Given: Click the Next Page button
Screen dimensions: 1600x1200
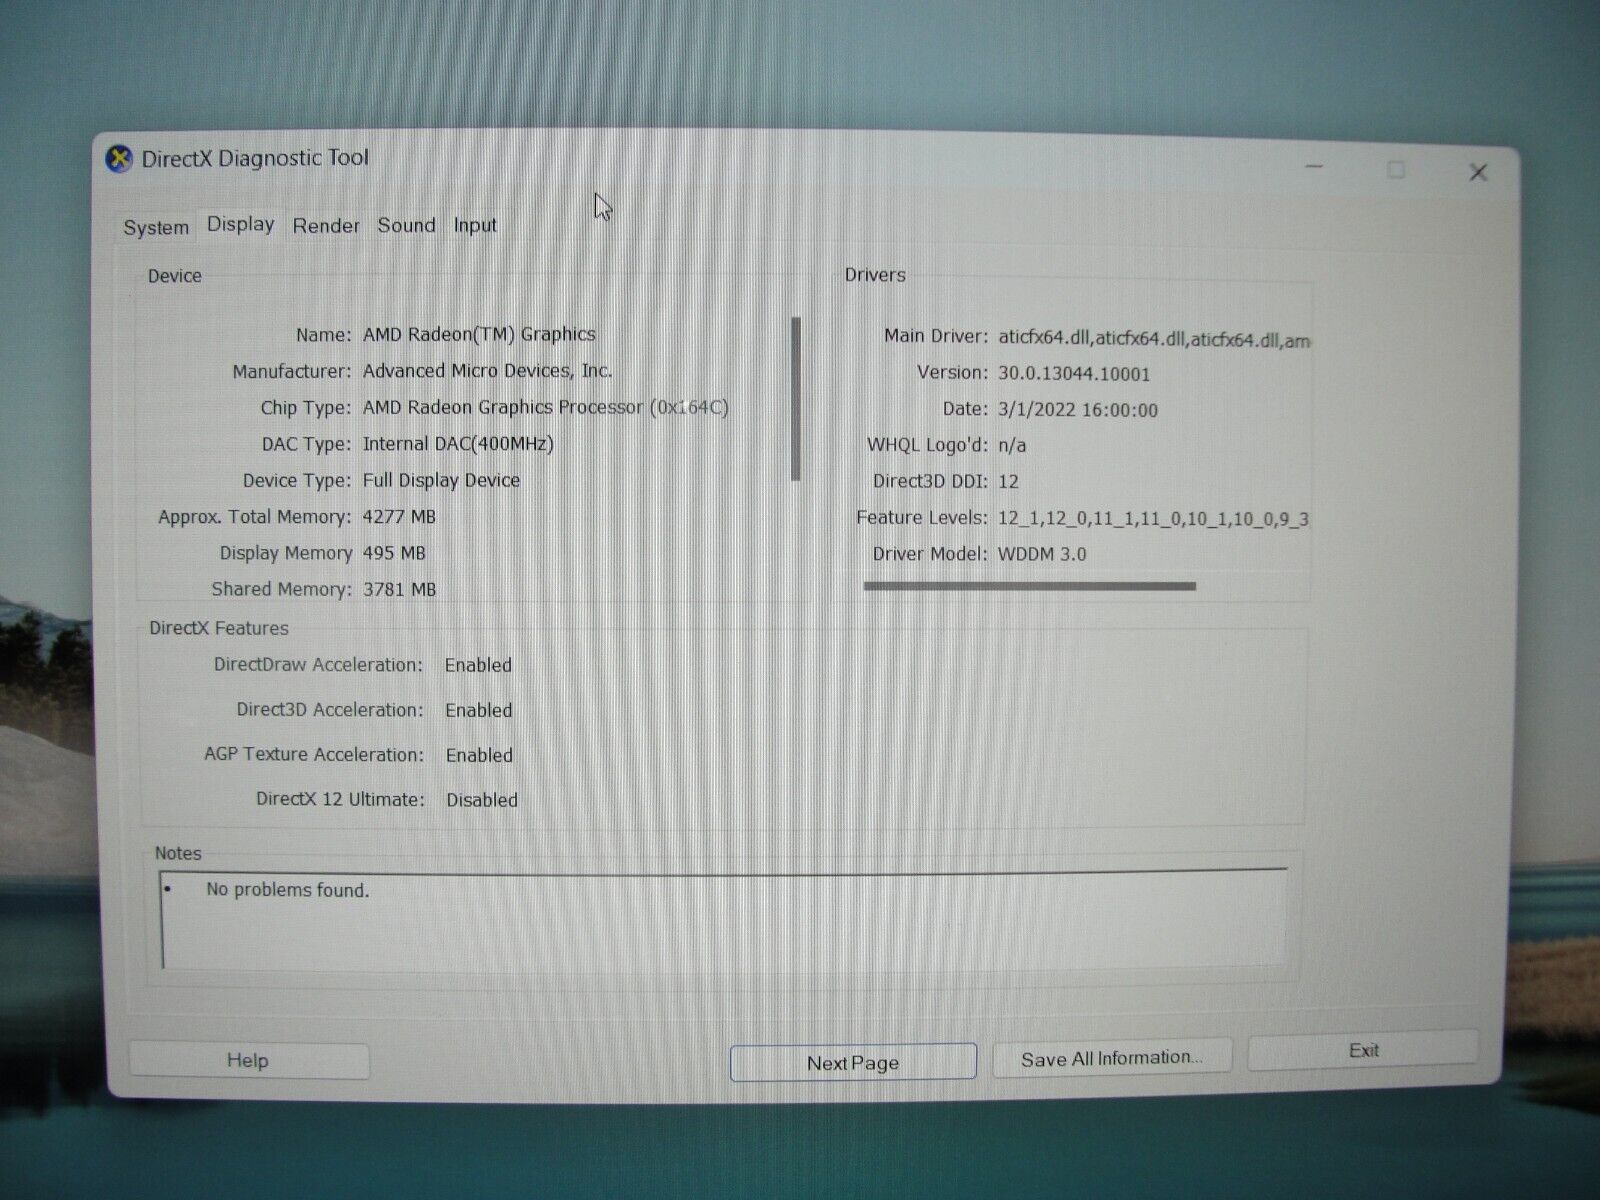Looking at the screenshot, I should coord(853,1062).
